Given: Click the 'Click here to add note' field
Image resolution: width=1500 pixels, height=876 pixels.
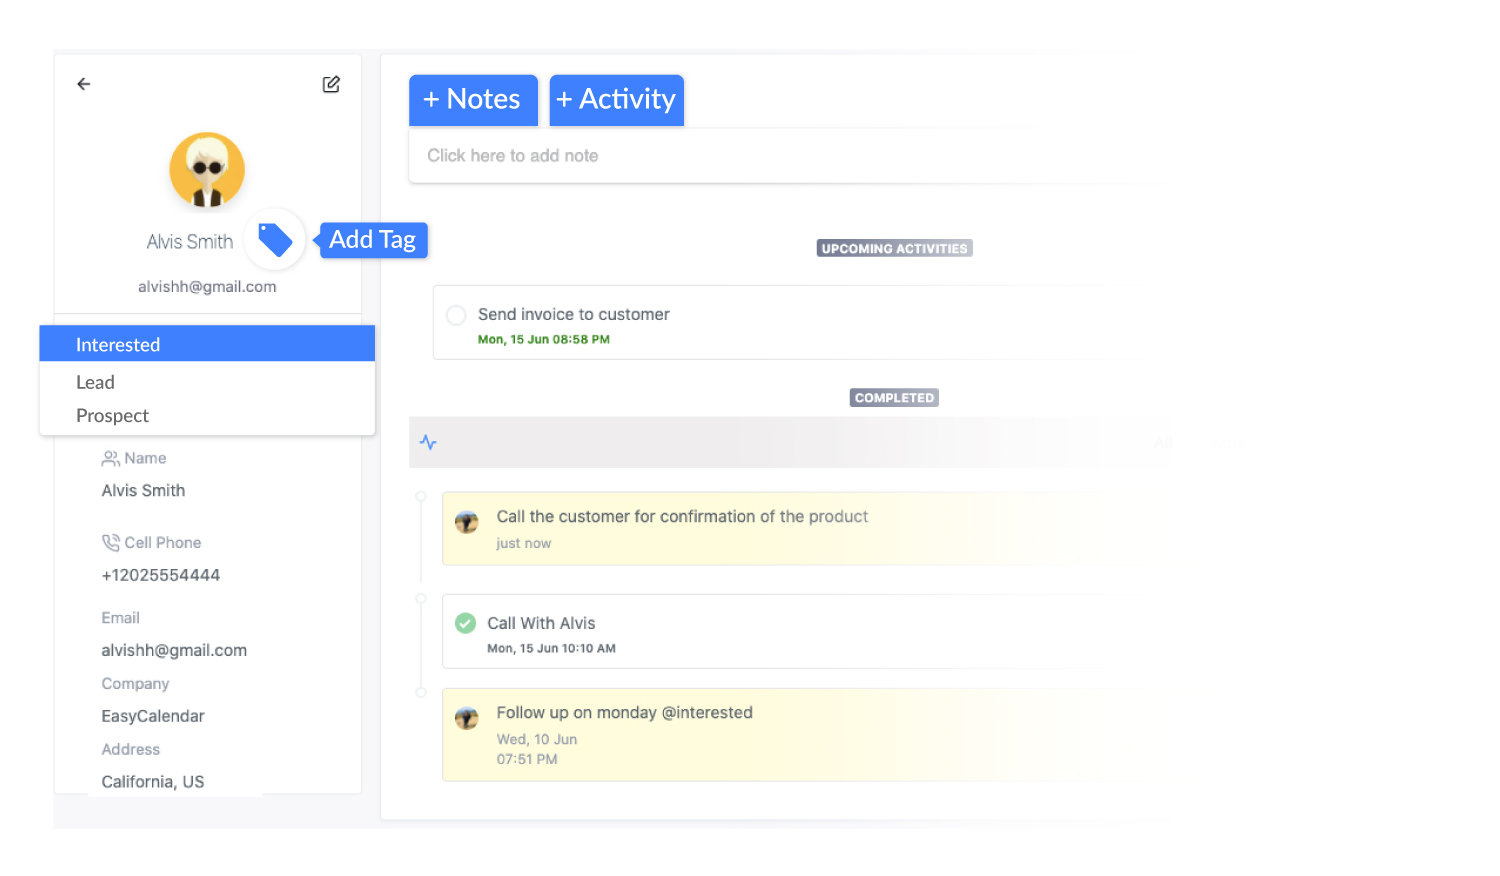Looking at the screenshot, I should tap(512, 155).
